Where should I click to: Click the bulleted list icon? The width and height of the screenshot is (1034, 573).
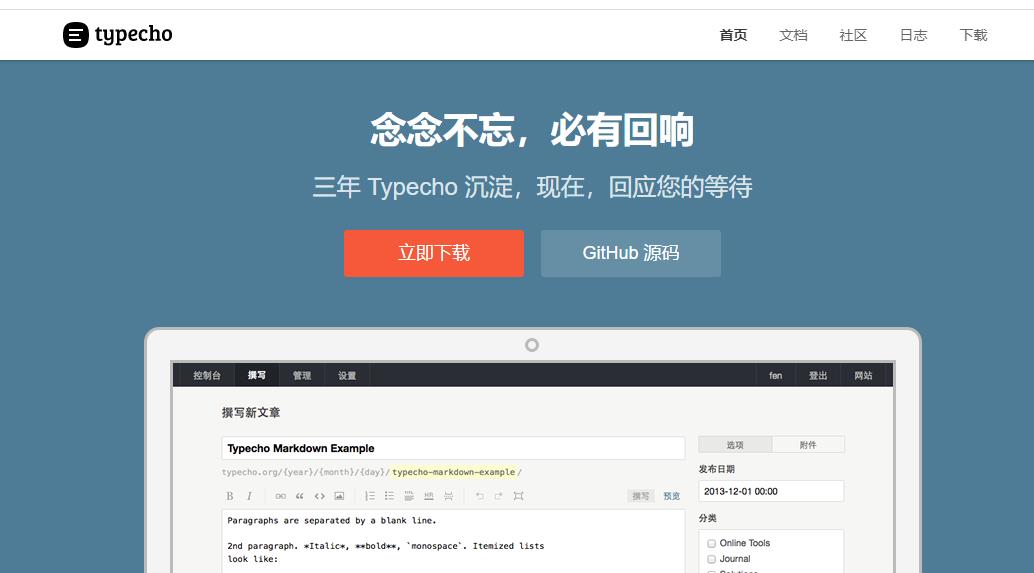click(390, 496)
